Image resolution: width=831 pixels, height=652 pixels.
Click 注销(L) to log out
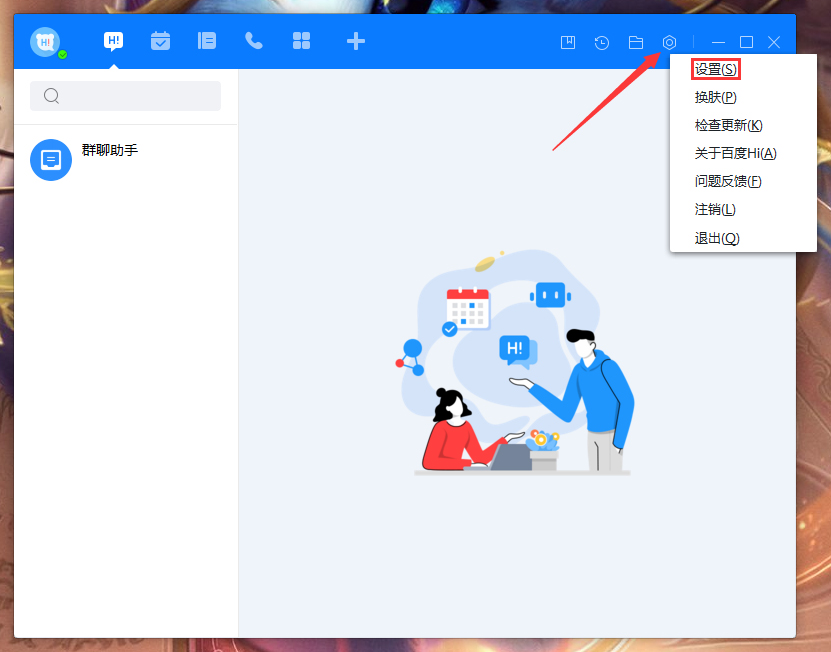(713, 209)
